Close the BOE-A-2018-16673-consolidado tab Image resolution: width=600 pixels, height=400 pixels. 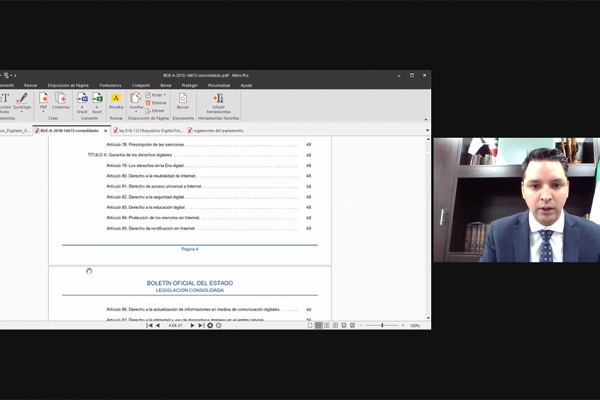tap(106, 131)
